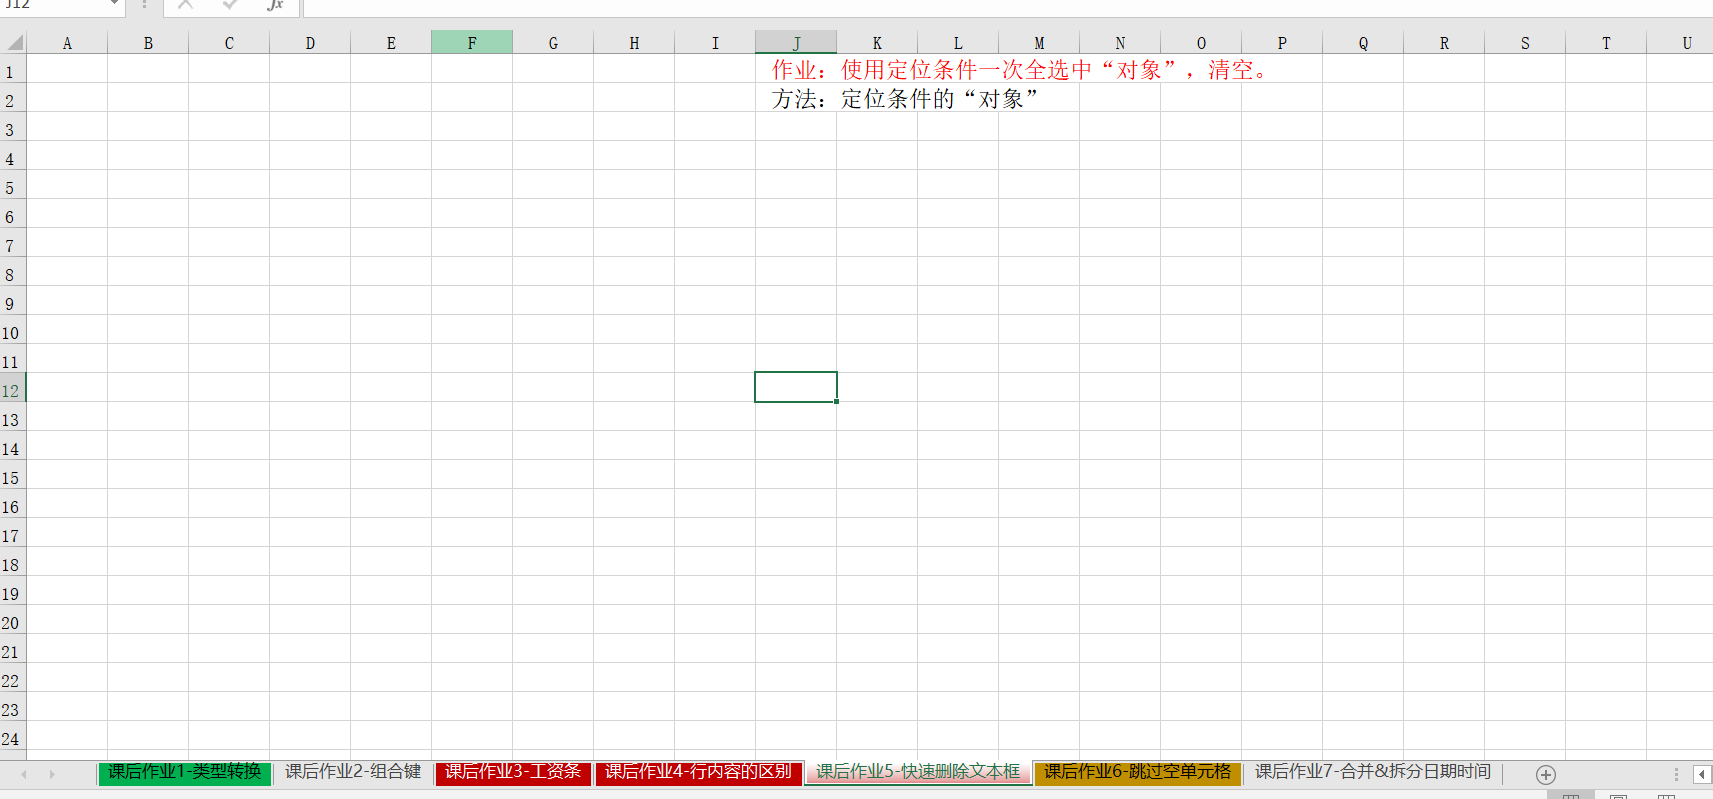Select column A header
The width and height of the screenshot is (1713, 799).
(67, 43)
